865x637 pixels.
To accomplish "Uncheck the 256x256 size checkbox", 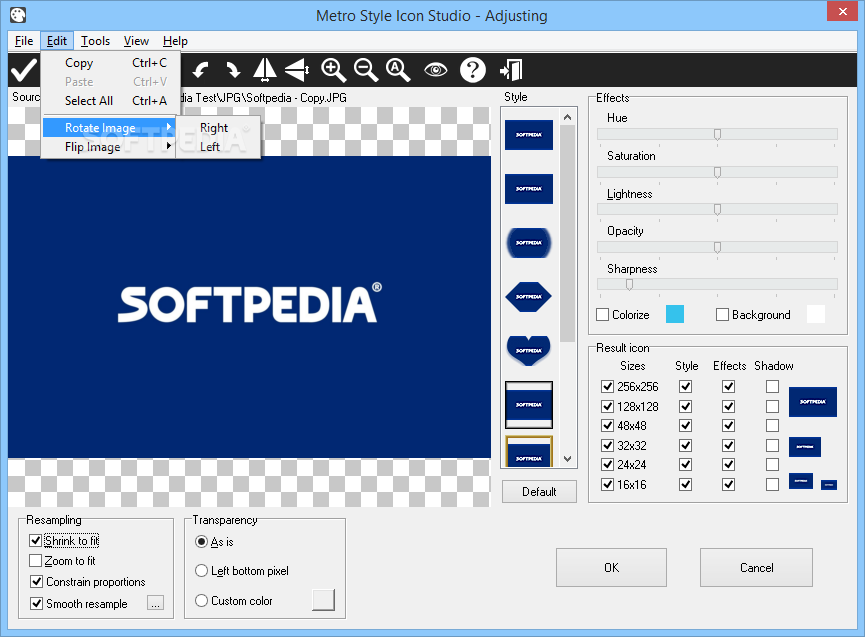I will click(x=607, y=386).
